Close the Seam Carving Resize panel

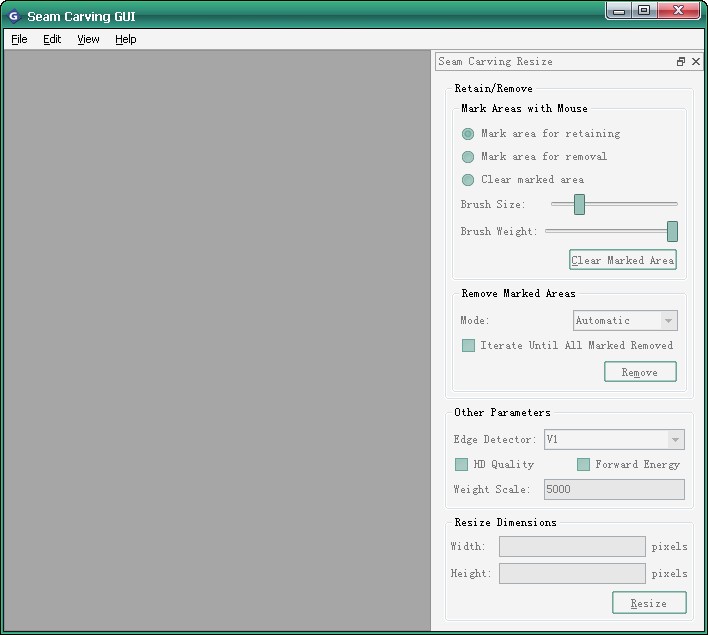pyautogui.click(x=696, y=61)
